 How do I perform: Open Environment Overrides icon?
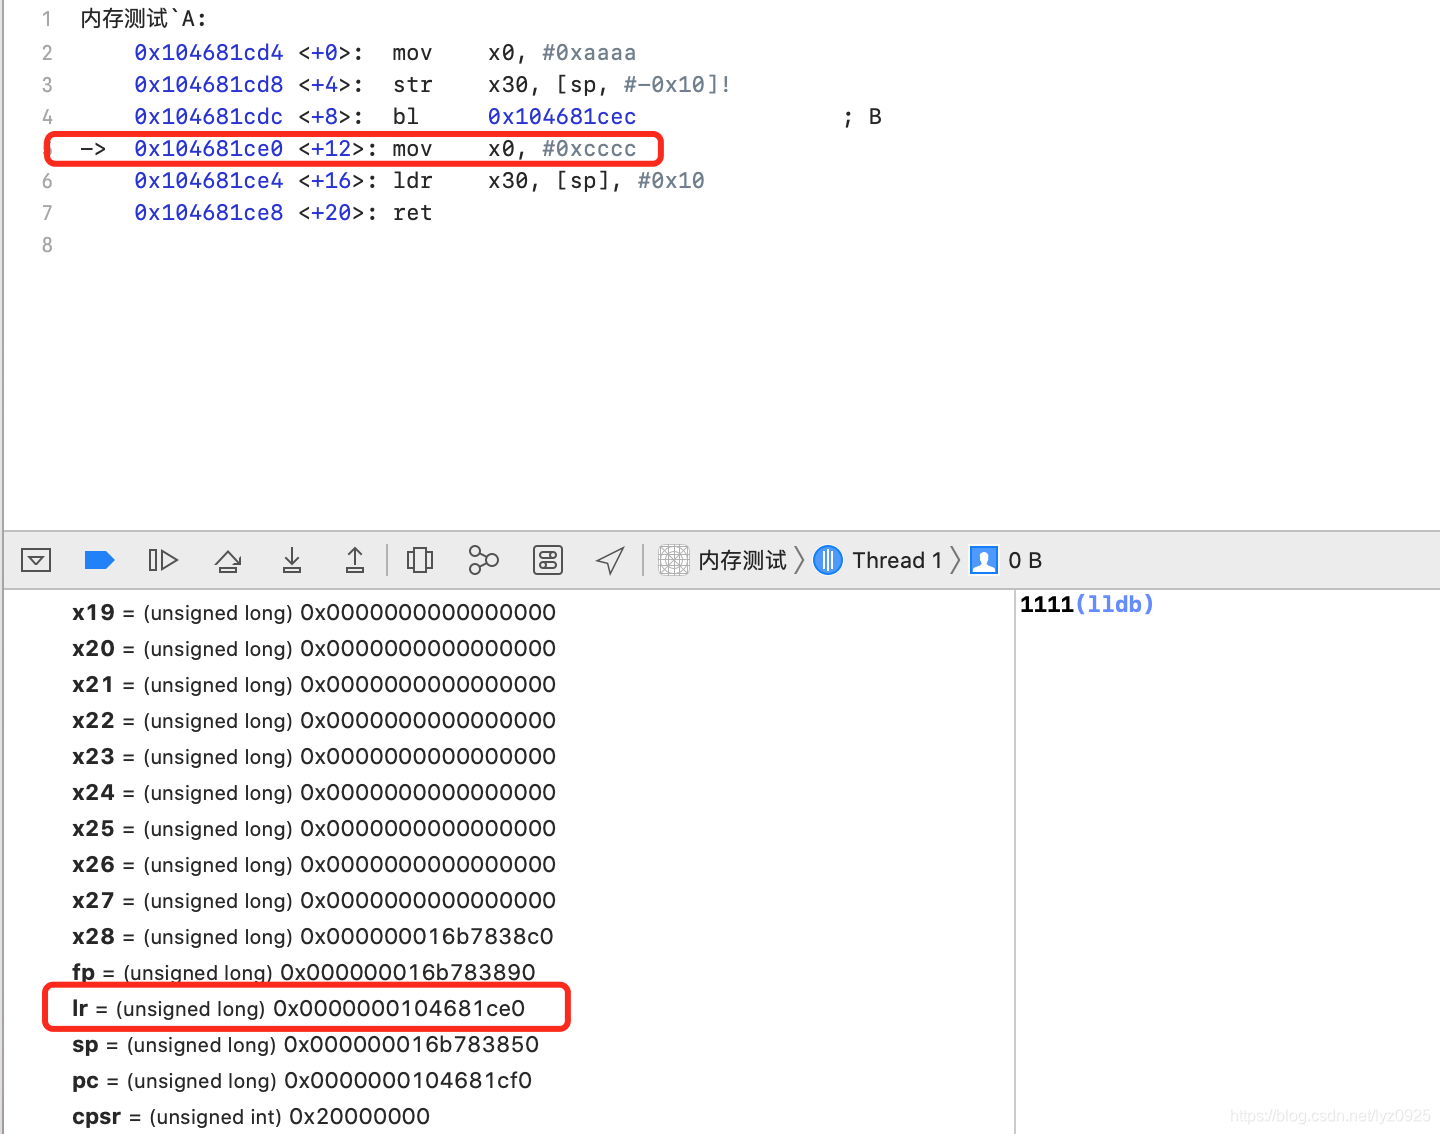pyautogui.click(x=548, y=560)
